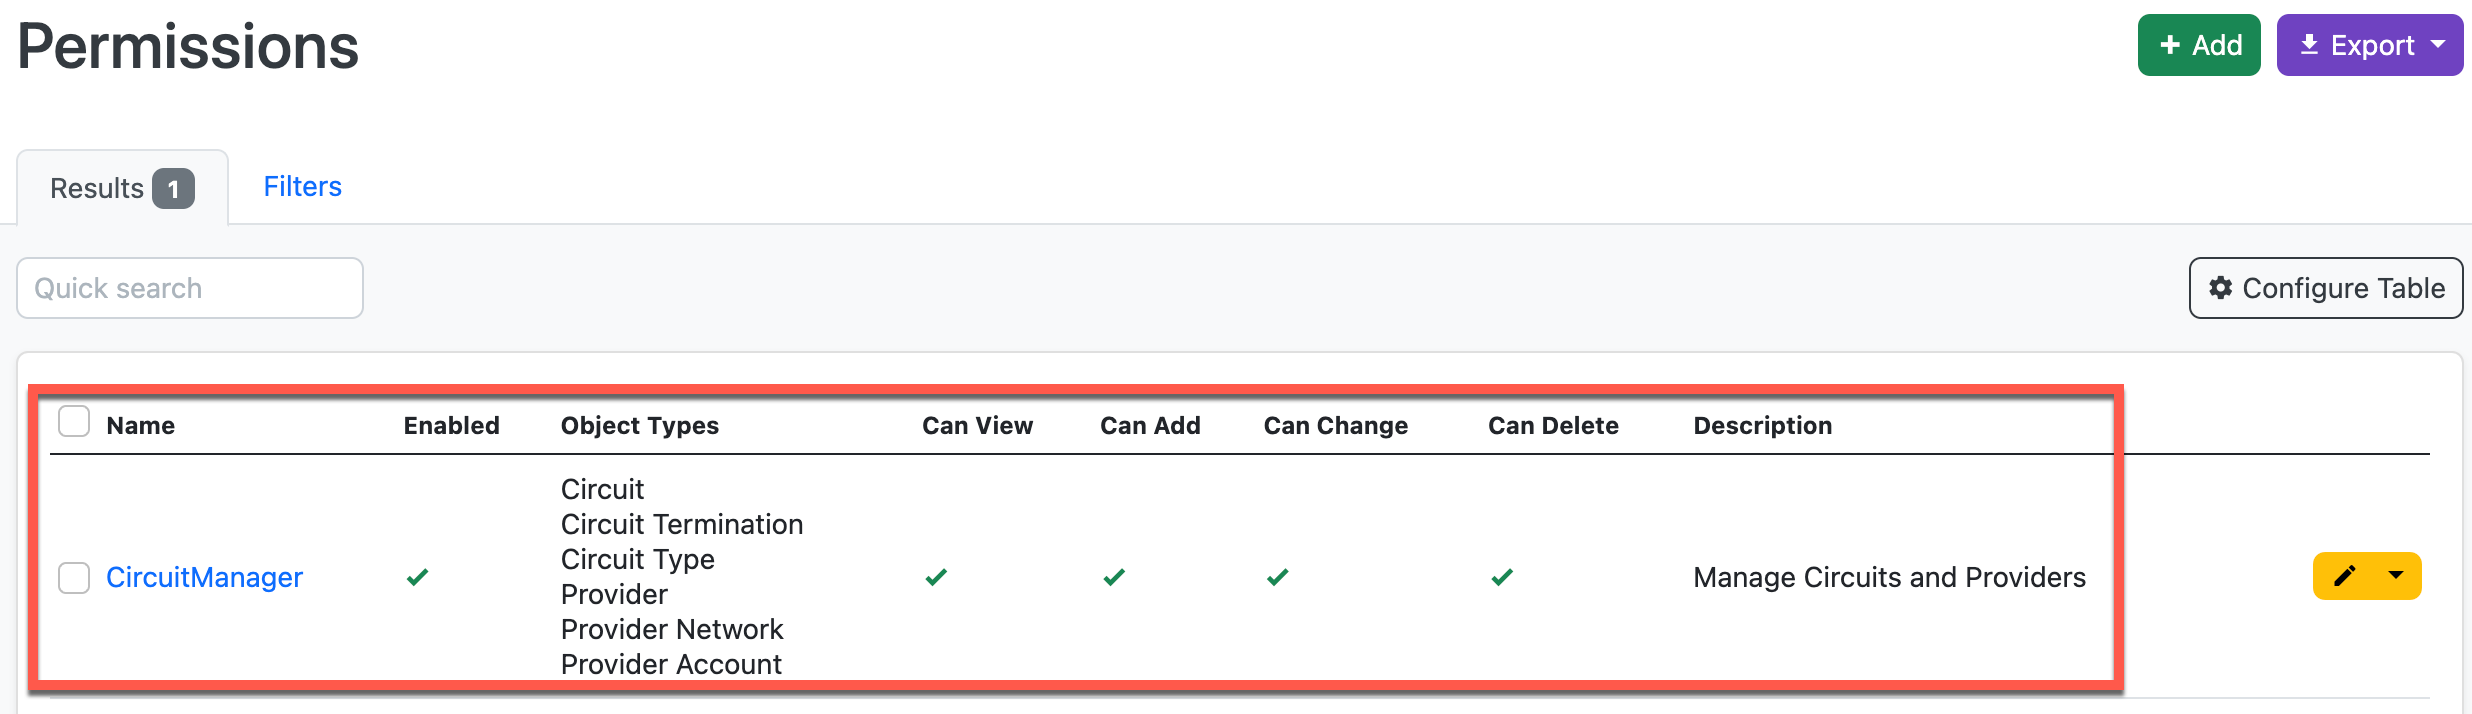Viewport: 2472px width, 714px height.
Task: Click the Can Change green checkmark
Action: click(1277, 577)
